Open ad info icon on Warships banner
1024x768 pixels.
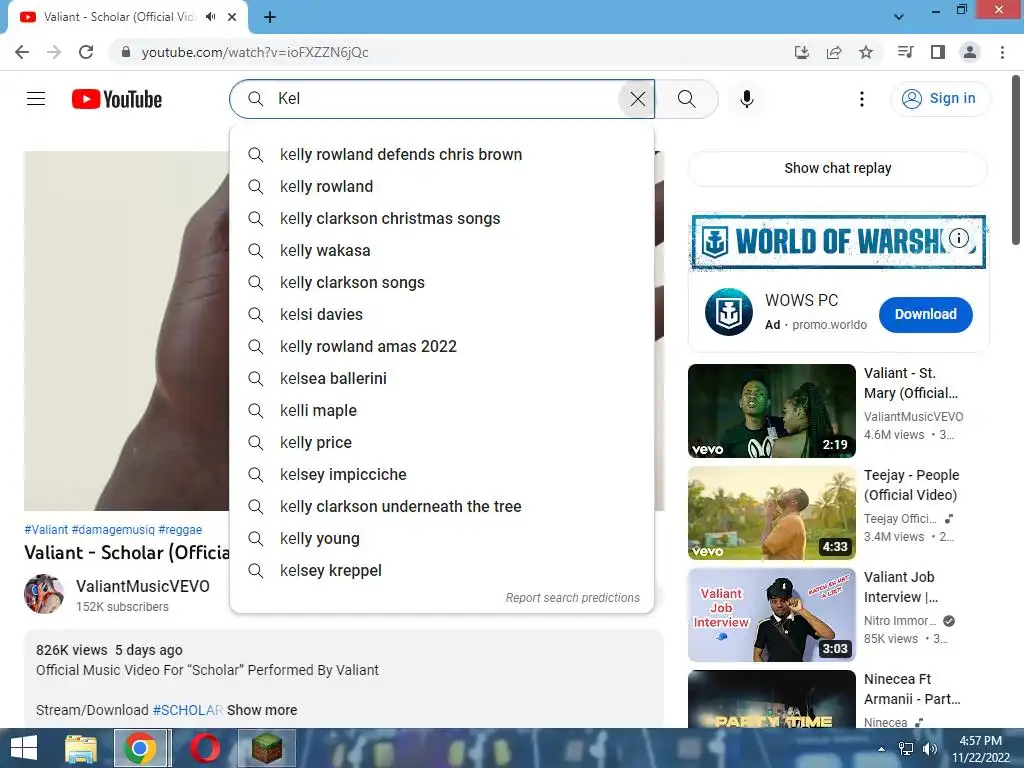click(x=958, y=238)
